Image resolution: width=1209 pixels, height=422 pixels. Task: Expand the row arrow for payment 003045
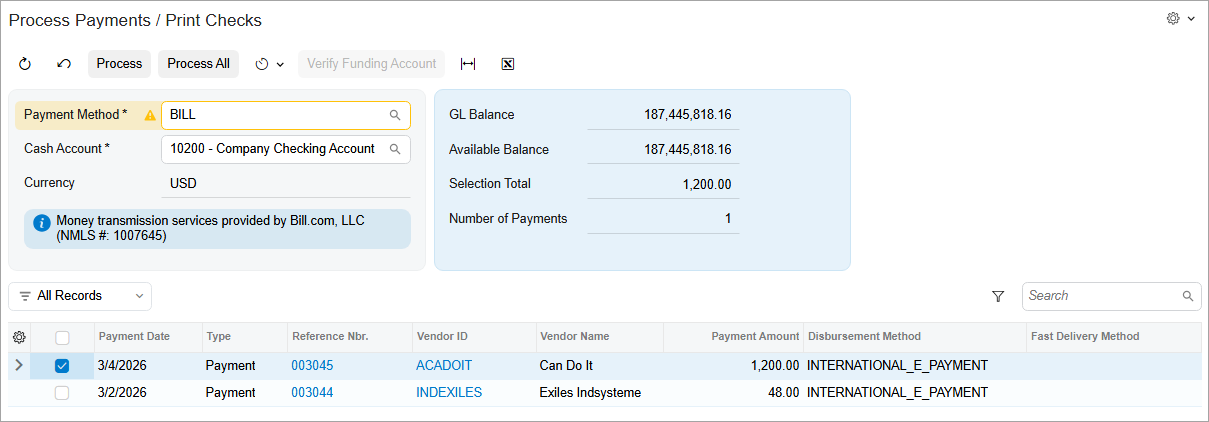(x=18, y=366)
